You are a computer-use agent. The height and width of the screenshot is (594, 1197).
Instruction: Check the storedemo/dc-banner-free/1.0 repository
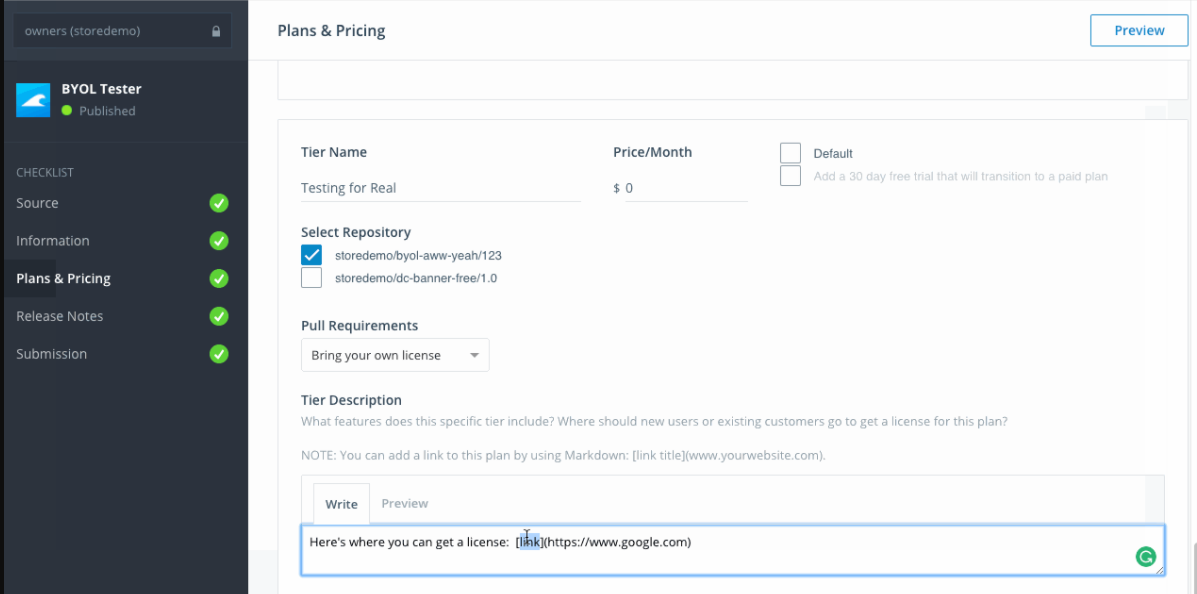(x=312, y=278)
